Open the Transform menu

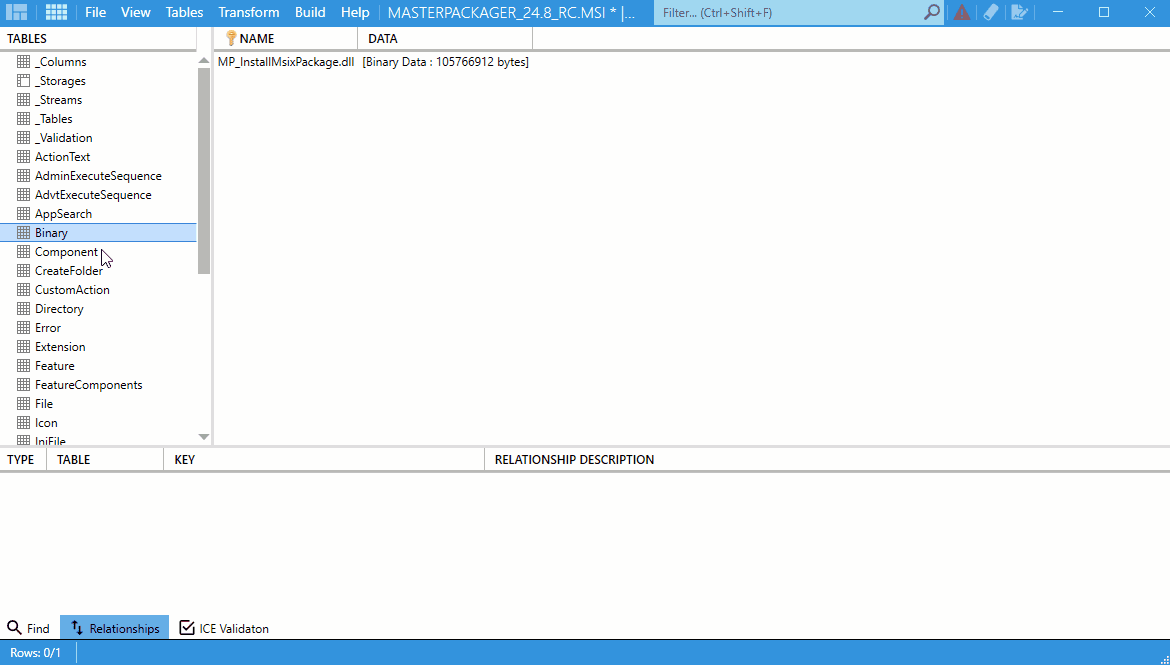[248, 12]
